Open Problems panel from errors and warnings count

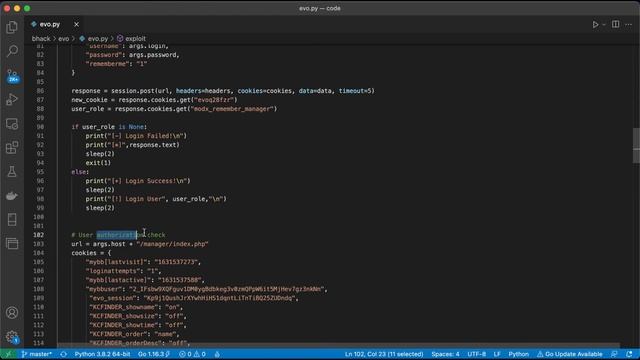pos(192,354)
